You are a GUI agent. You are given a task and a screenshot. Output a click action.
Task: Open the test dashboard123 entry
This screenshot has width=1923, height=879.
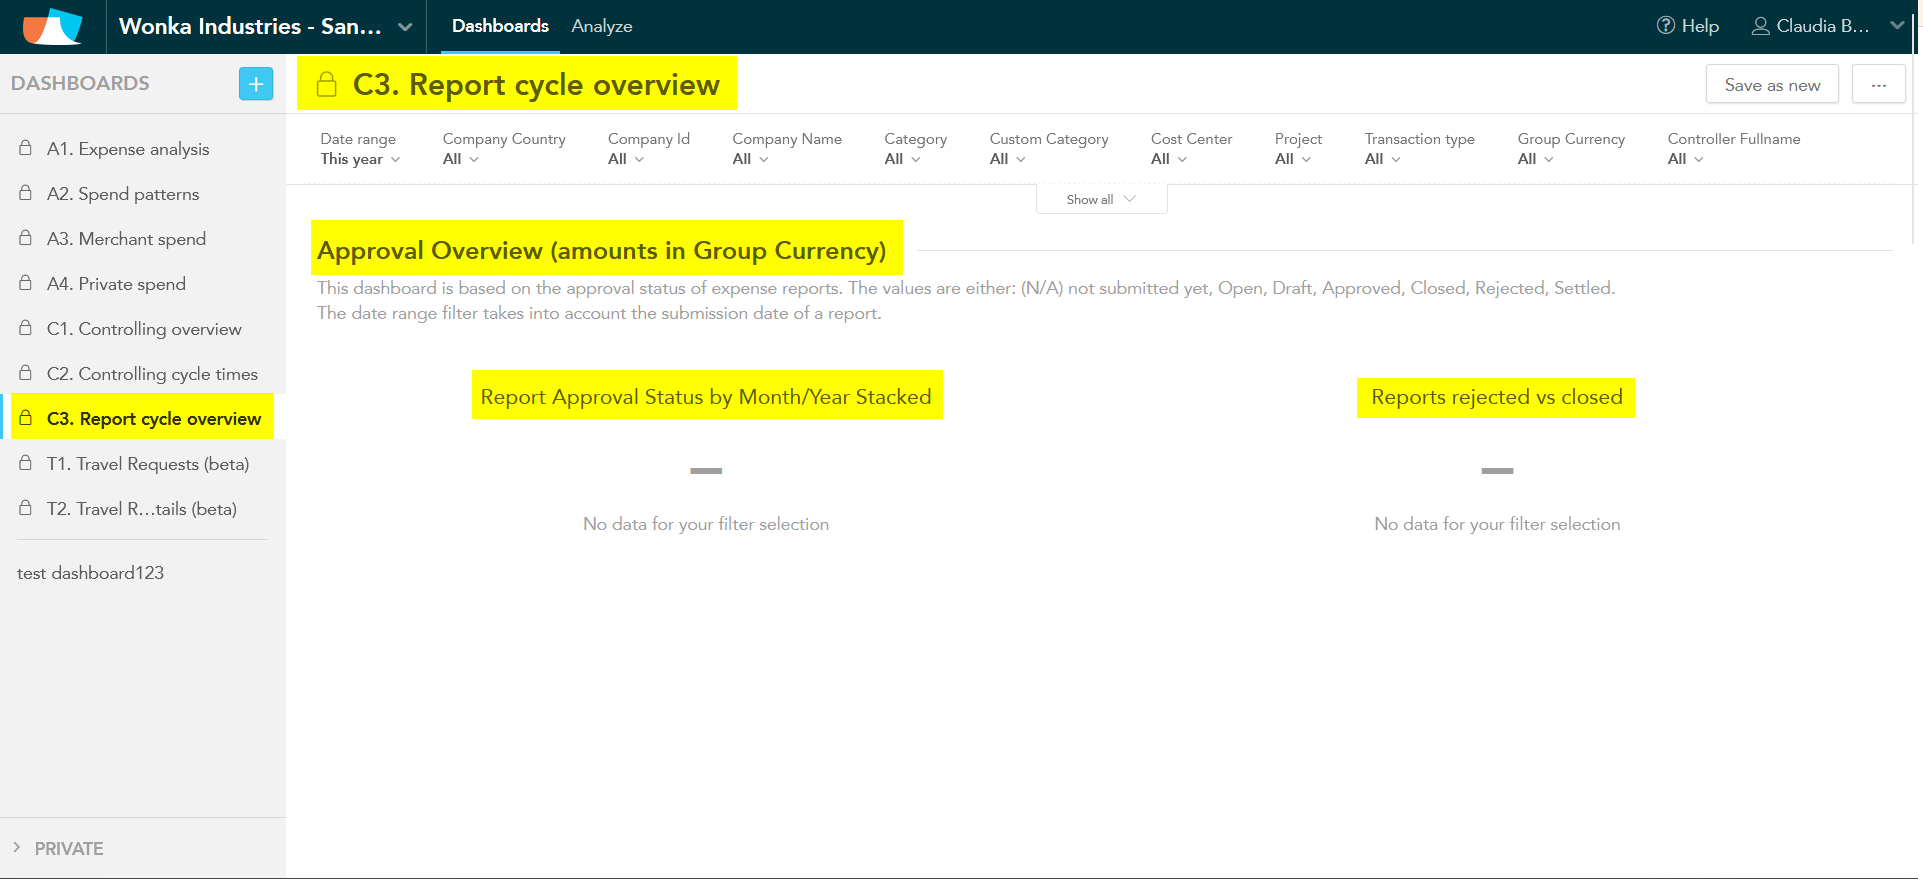(x=90, y=573)
